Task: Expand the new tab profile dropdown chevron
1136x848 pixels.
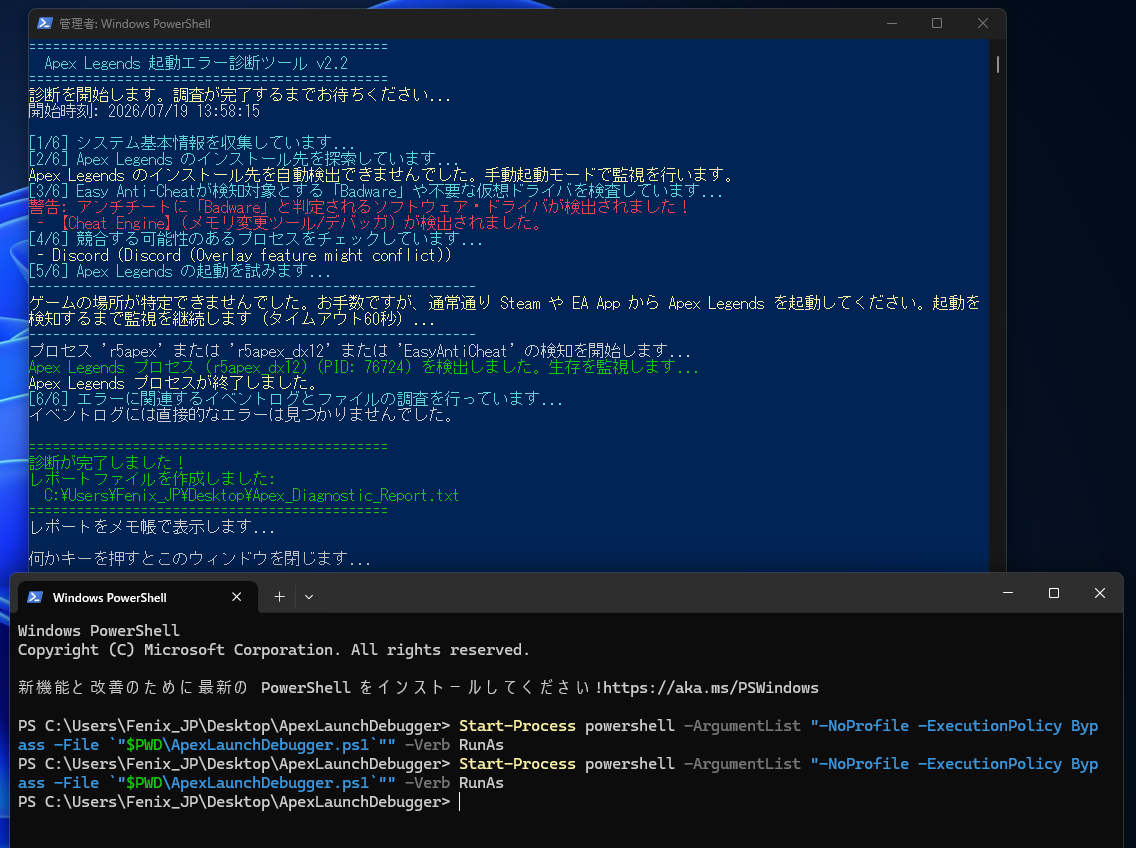Action: (309, 596)
